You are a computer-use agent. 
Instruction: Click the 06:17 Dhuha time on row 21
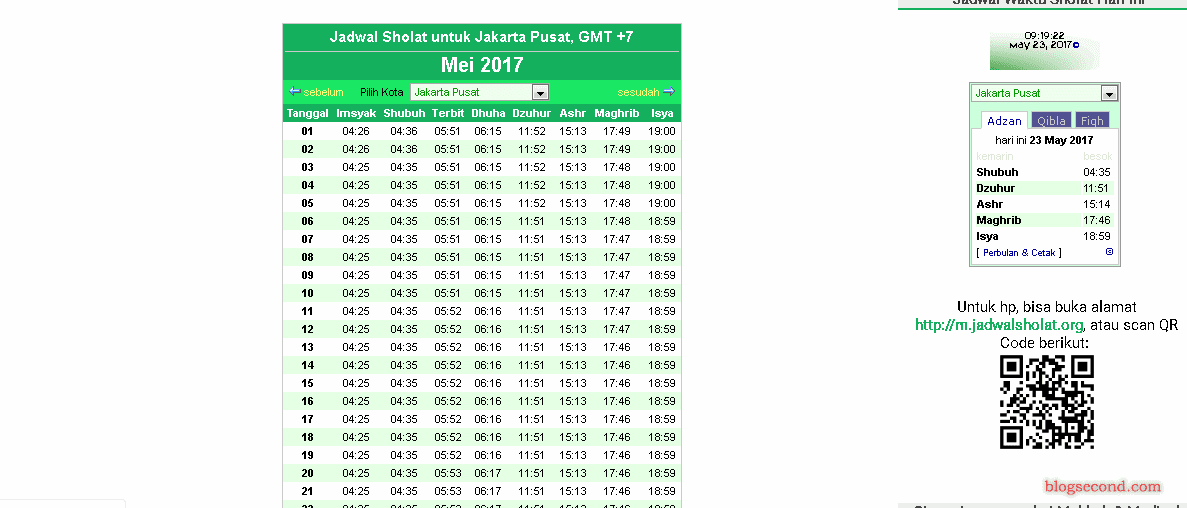[488, 491]
